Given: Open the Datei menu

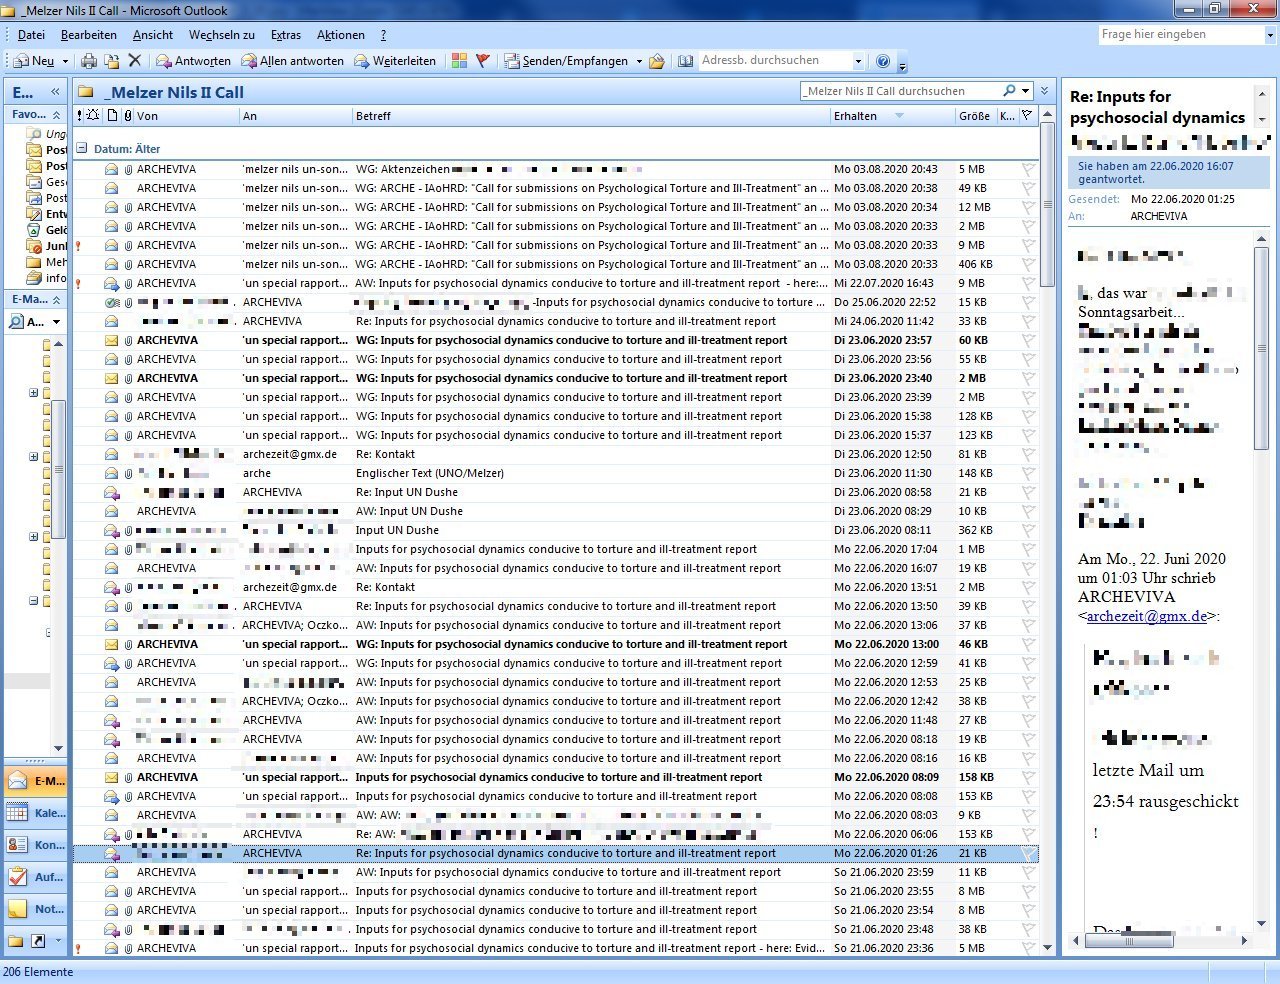Looking at the screenshot, I should click(x=31, y=35).
